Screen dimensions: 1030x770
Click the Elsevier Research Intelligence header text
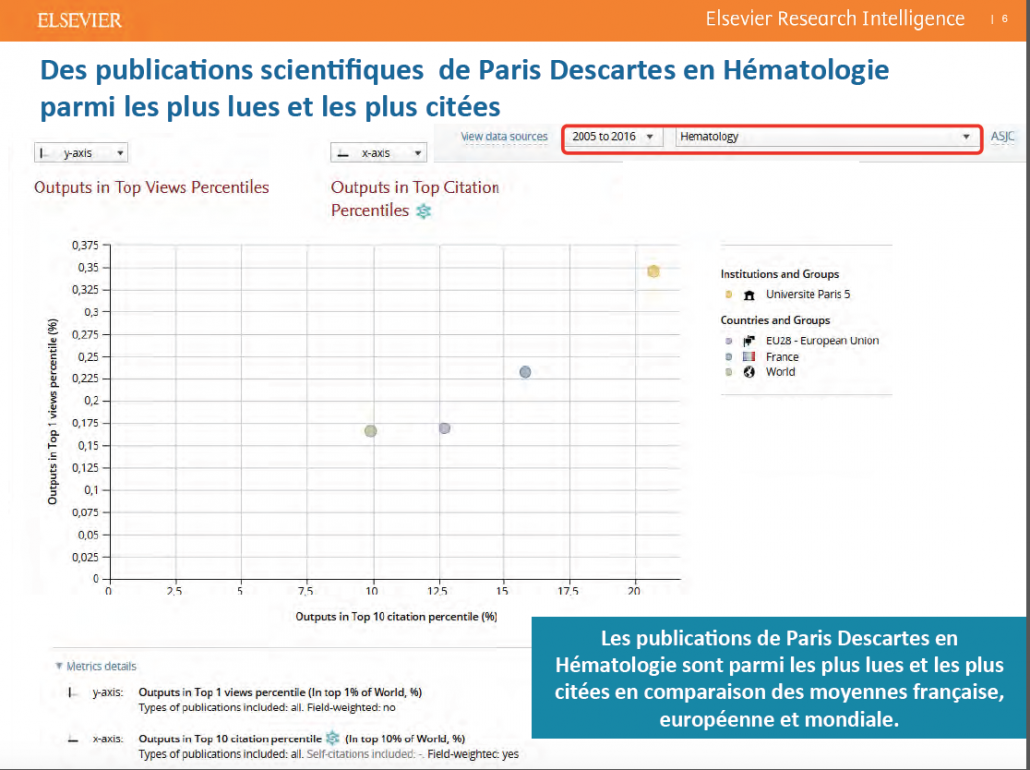835,19
